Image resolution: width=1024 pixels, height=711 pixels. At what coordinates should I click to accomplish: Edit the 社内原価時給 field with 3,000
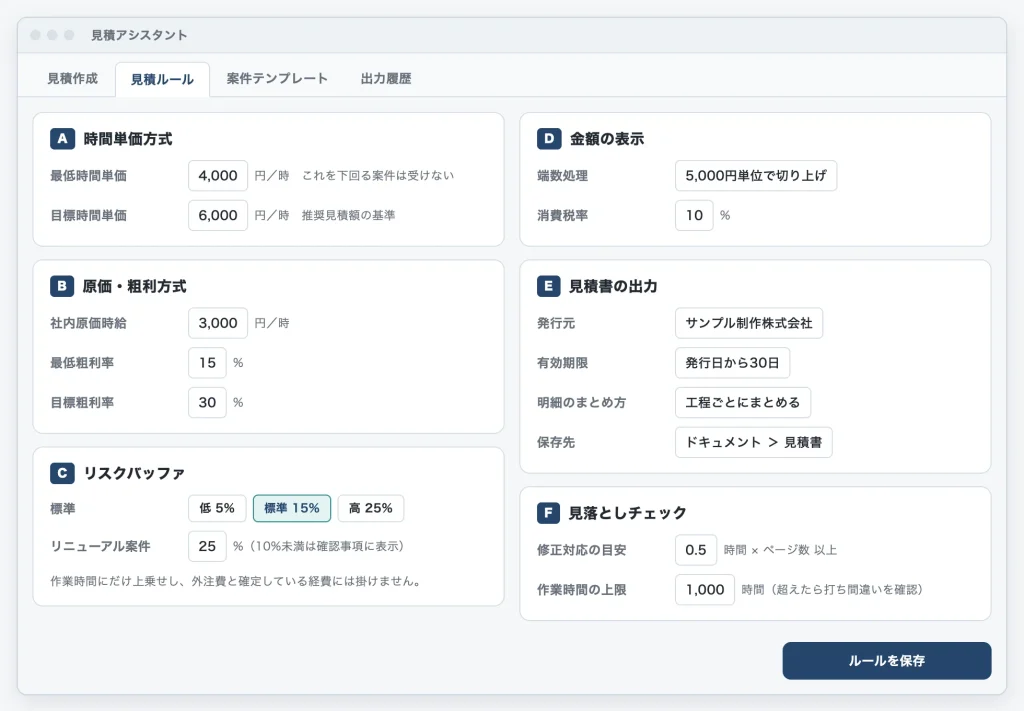(218, 323)
